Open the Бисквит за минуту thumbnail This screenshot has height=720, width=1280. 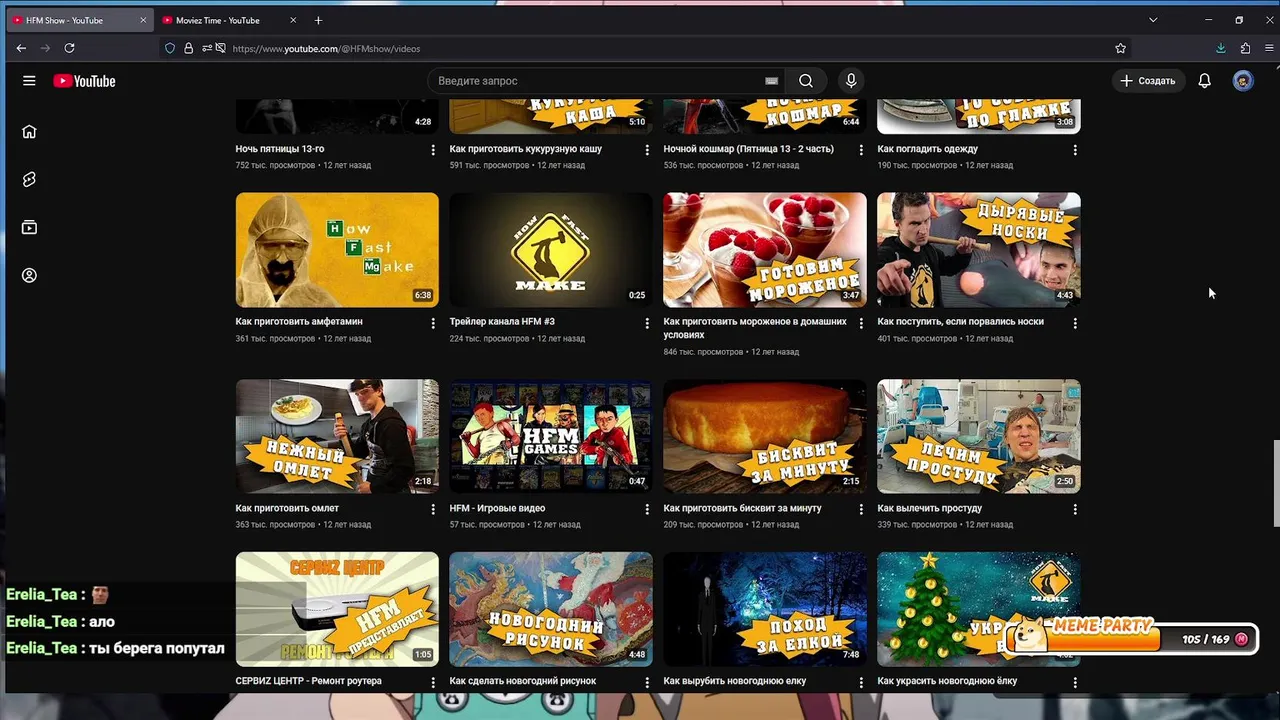(x=765, y=436)
